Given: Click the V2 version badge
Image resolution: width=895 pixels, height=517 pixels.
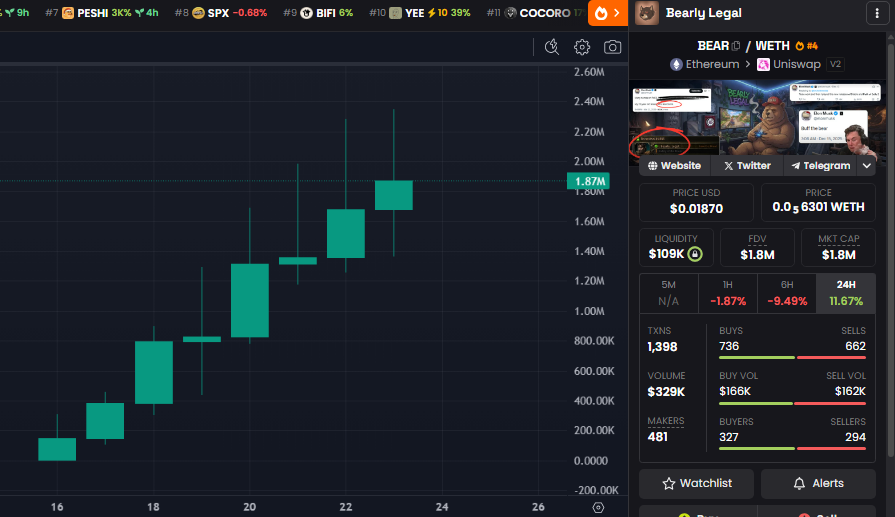Looking at the screenshot, I should [835, 64].
